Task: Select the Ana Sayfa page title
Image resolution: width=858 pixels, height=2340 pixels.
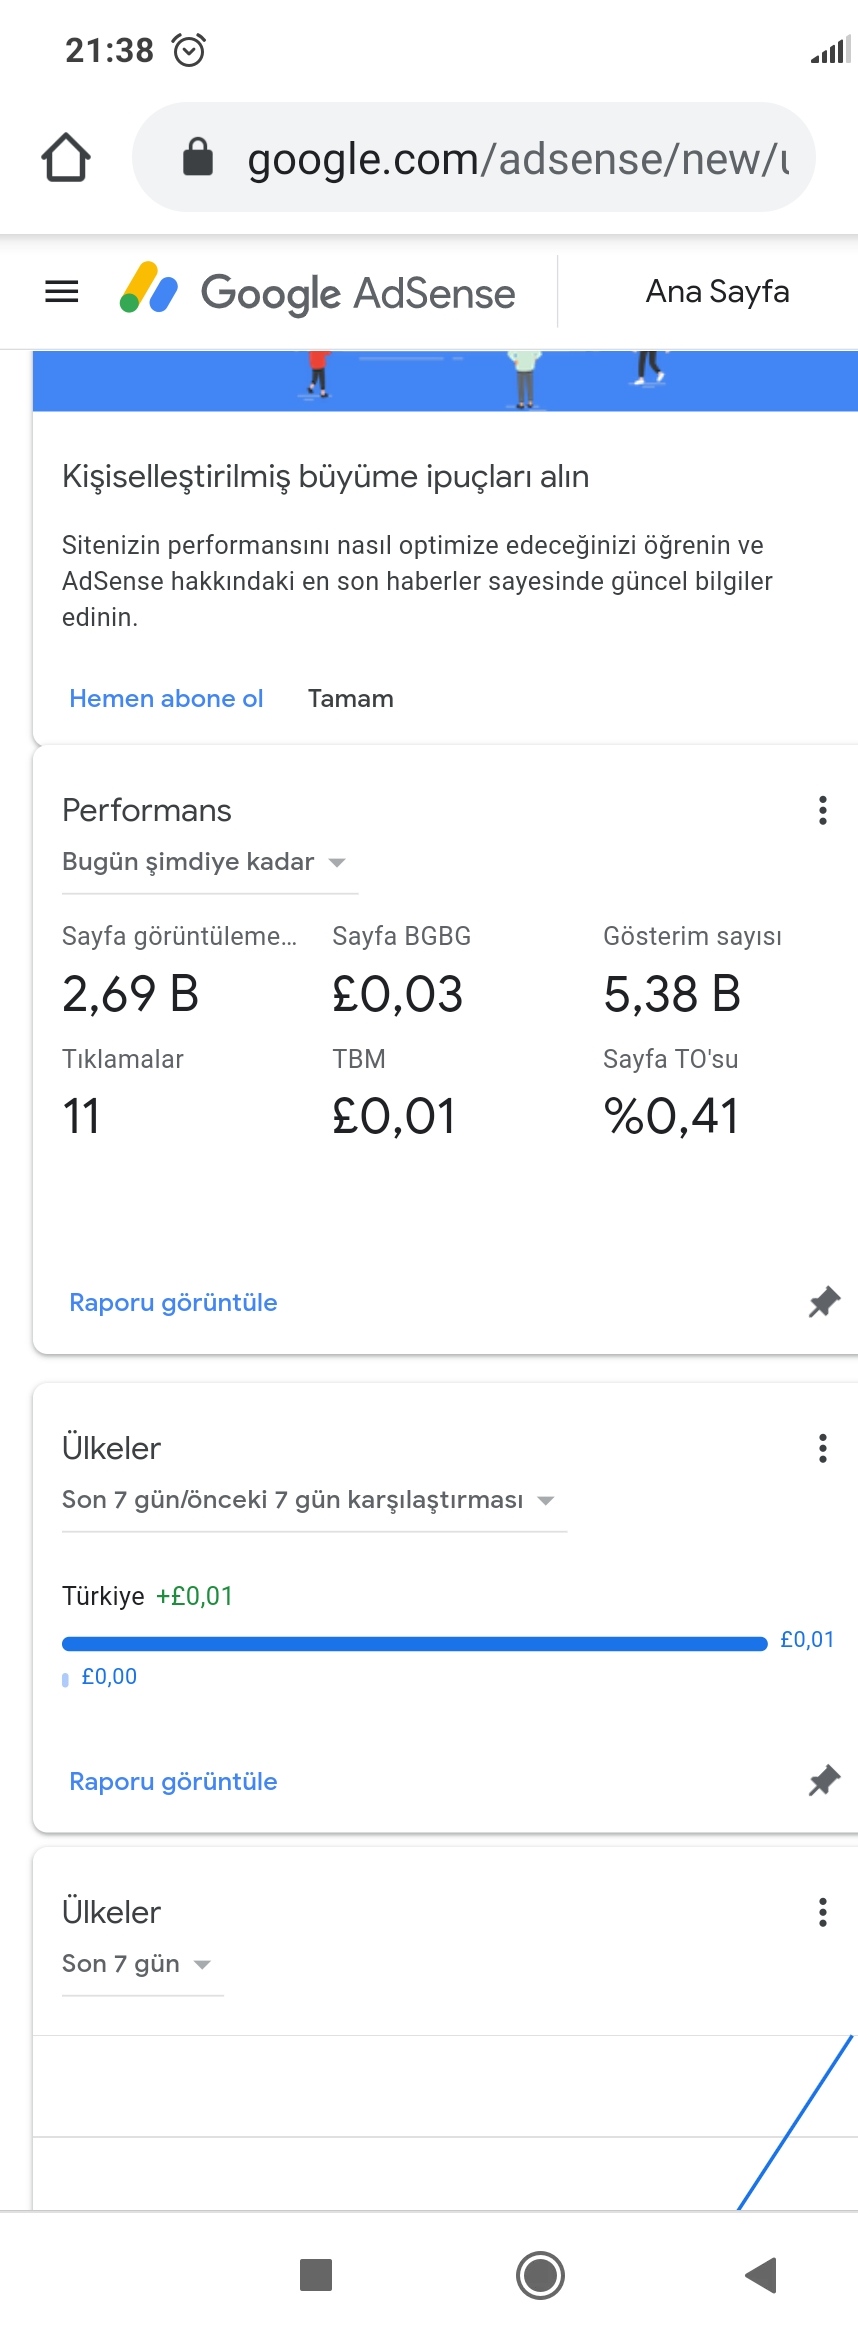Action: click(x=718, y=291)
